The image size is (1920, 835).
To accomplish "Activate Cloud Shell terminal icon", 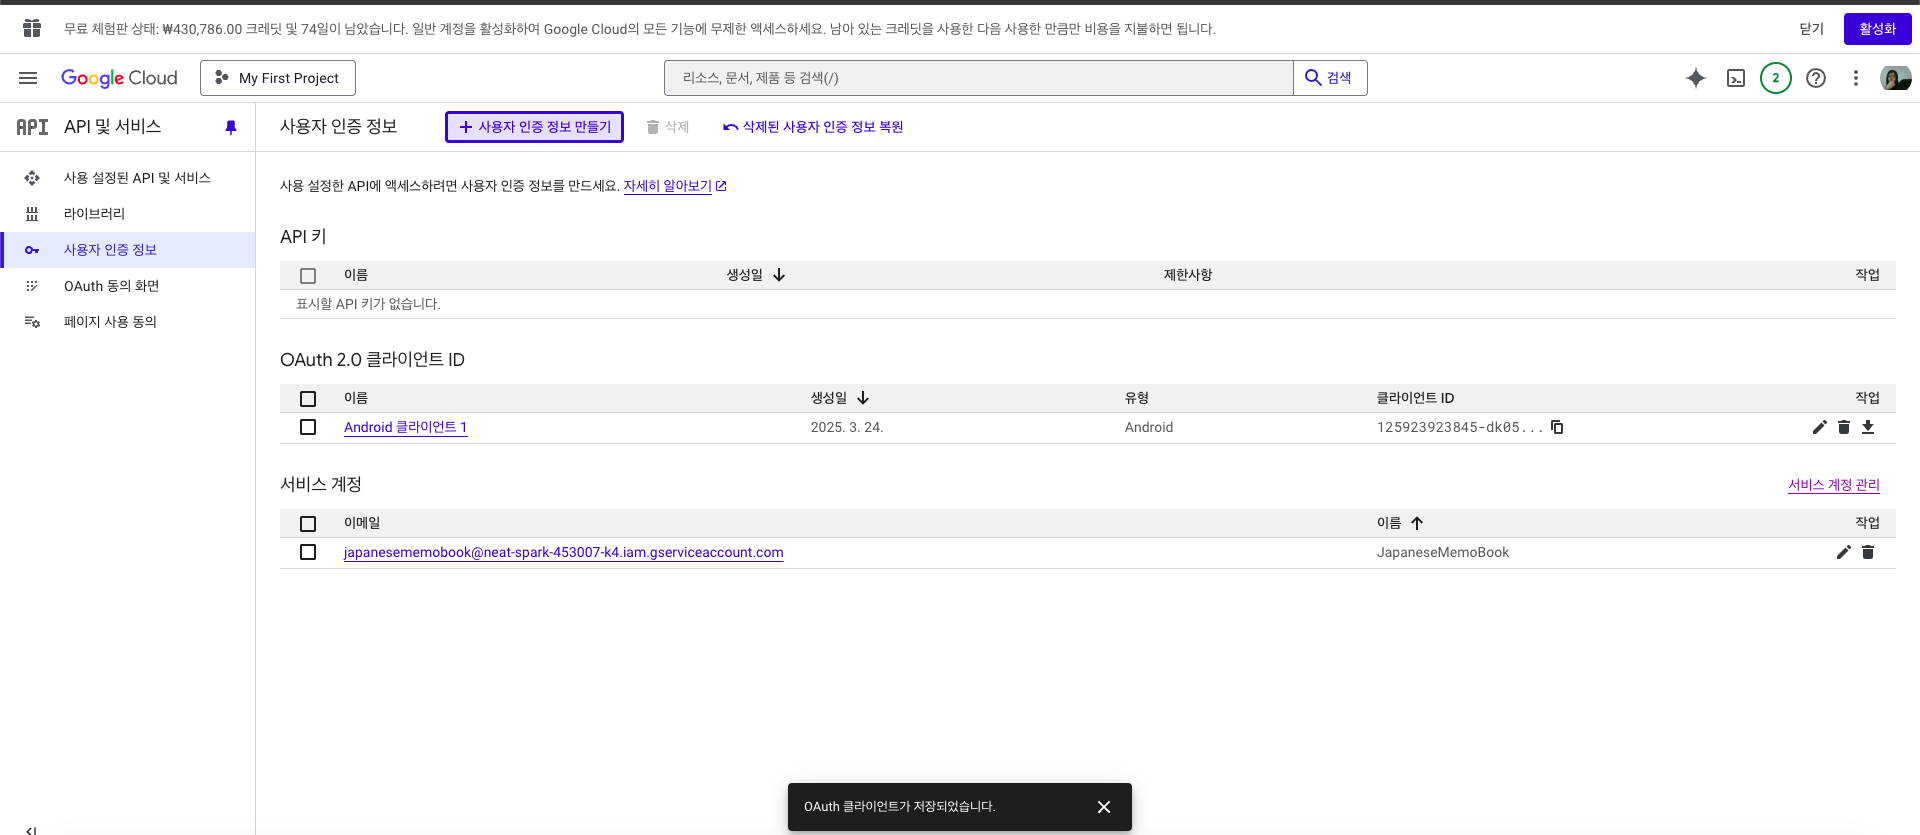I will (x=1736, y=78).
